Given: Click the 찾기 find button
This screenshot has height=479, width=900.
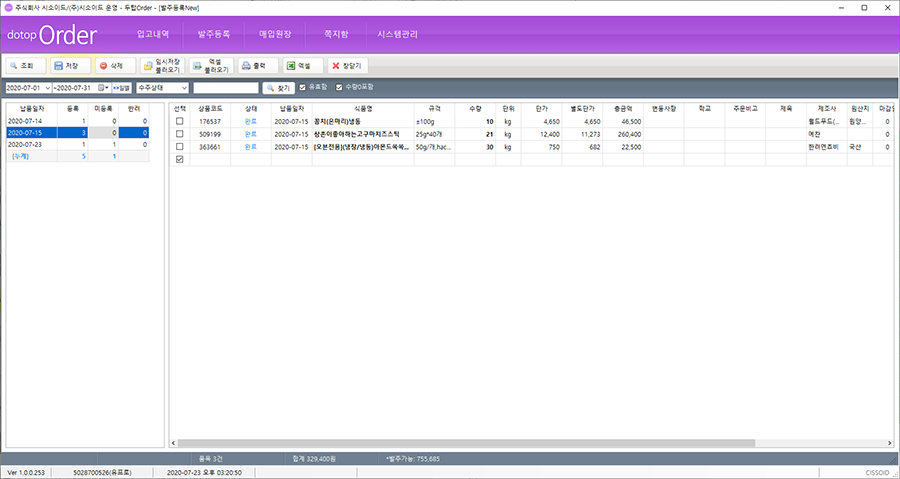Looking at the screenshot, I should tap(278, 88).
